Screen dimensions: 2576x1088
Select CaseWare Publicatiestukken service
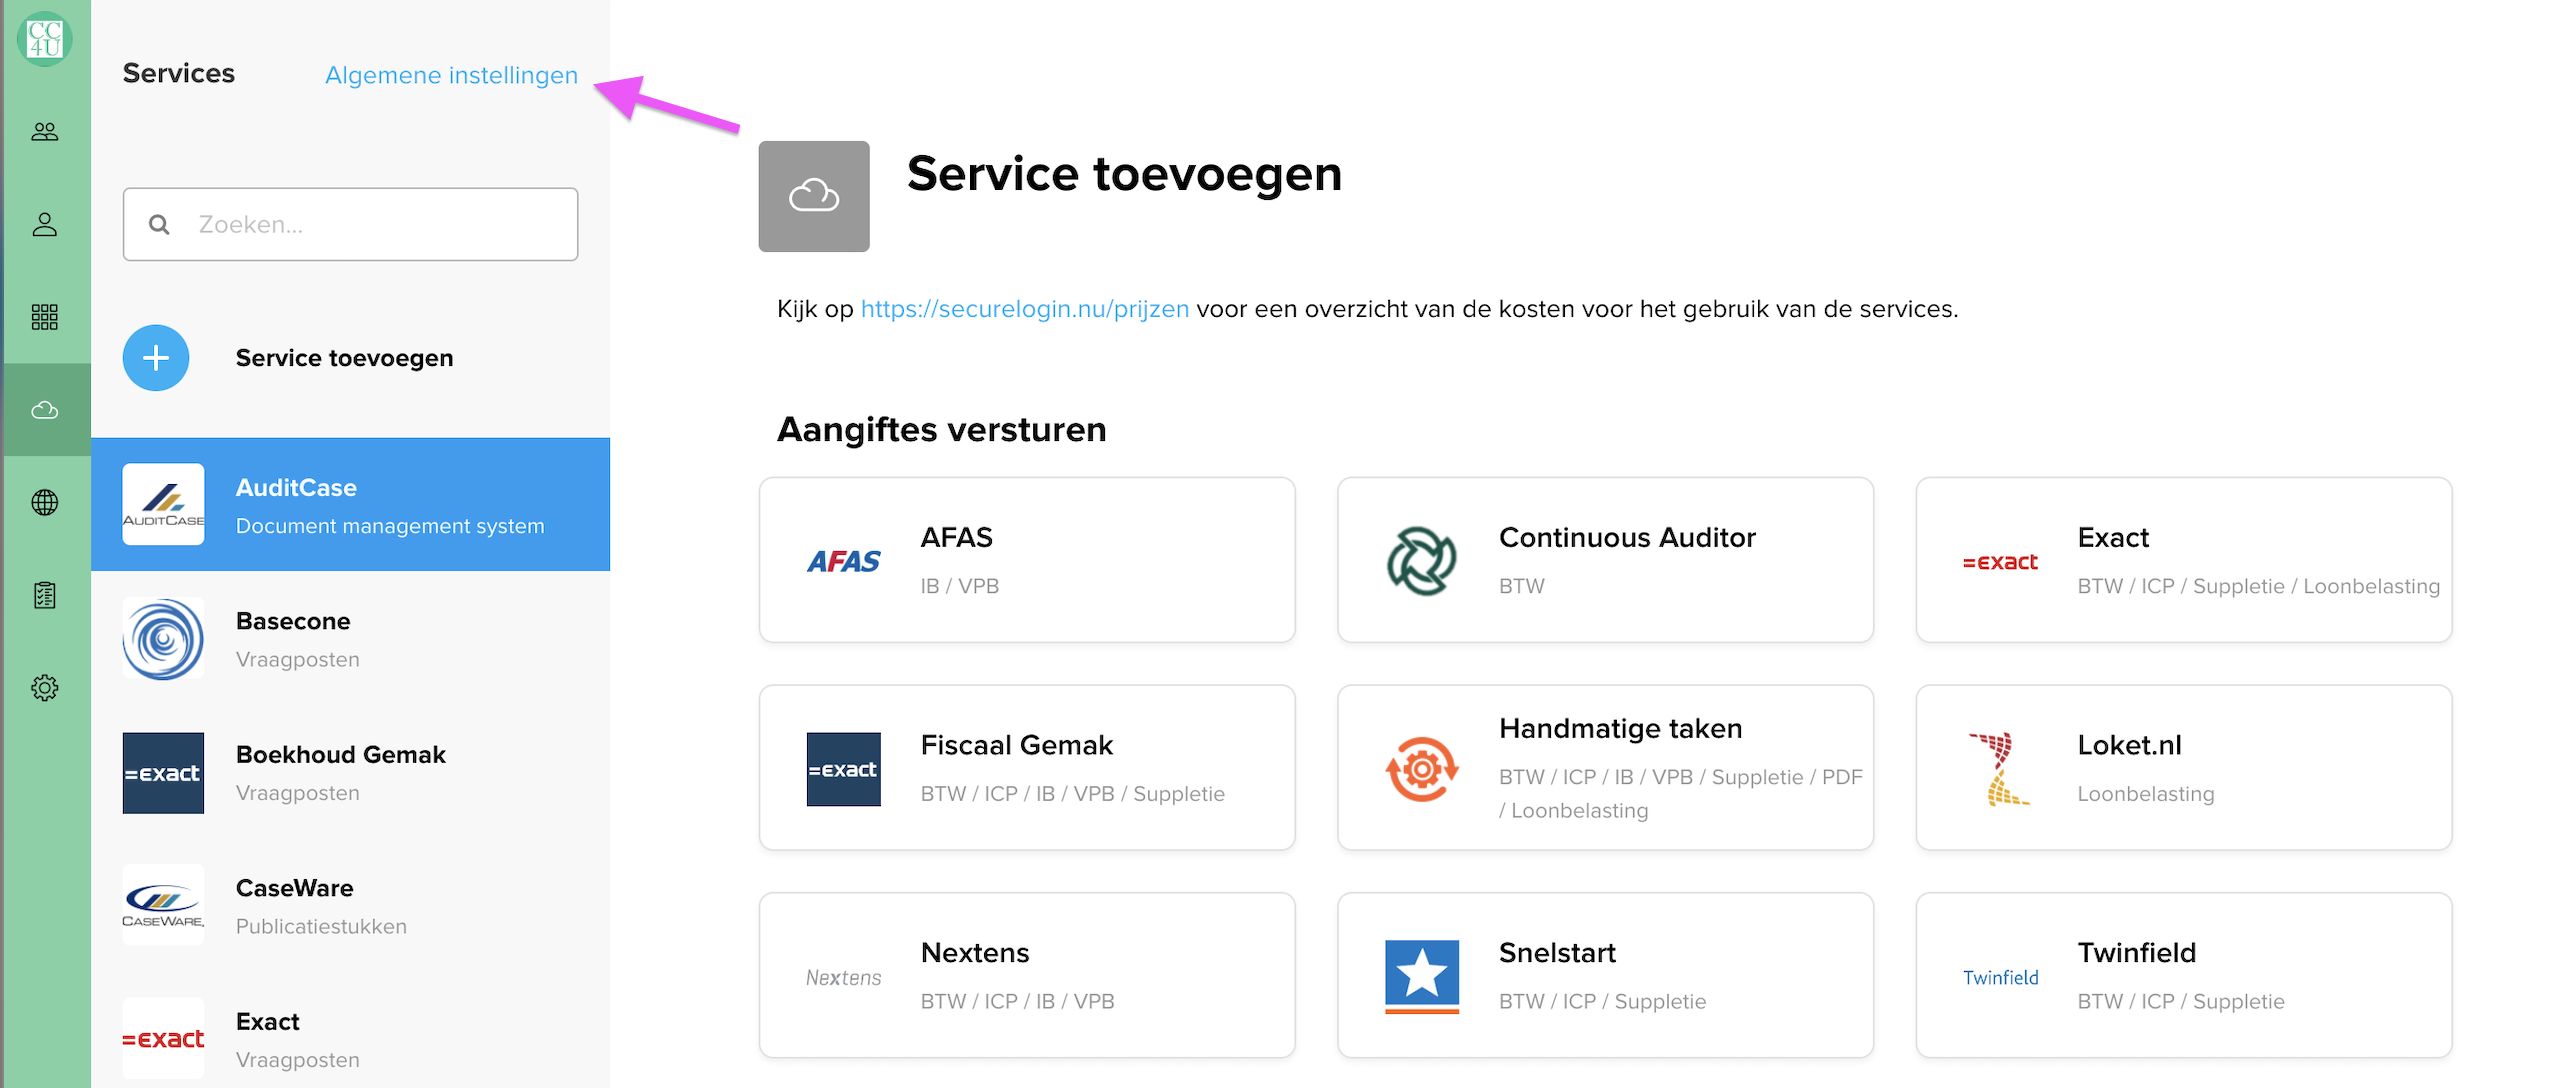pyautogui.click(x=350, y=906)
